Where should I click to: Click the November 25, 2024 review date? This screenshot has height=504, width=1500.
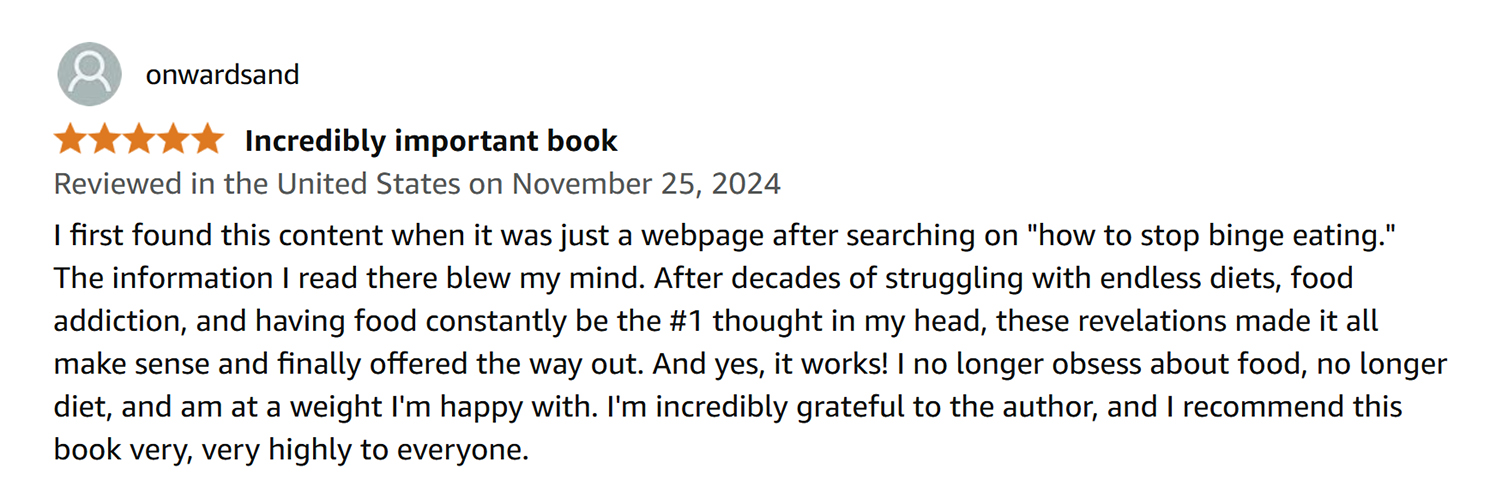coord(646,184)
